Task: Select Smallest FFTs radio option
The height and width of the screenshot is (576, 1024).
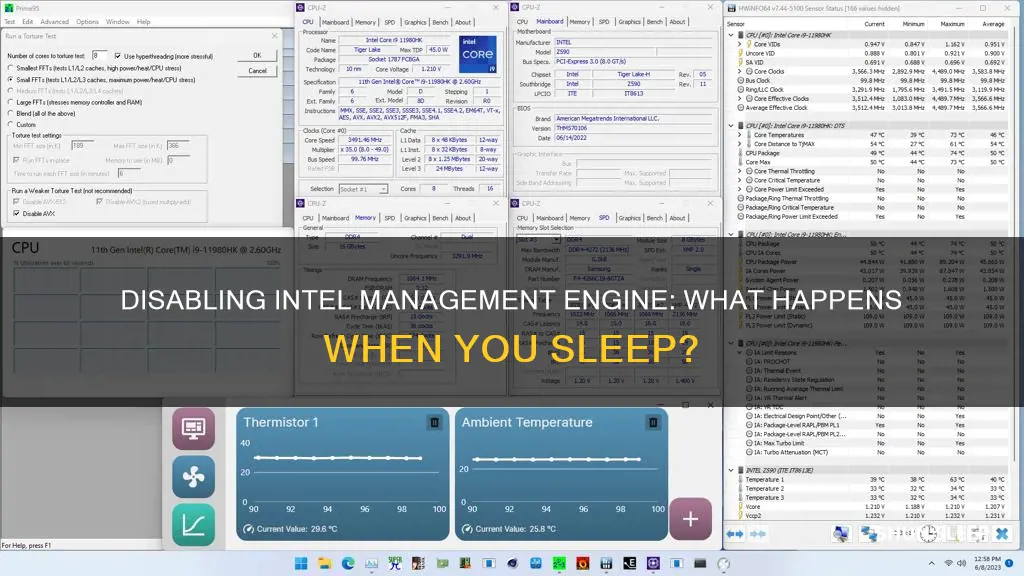Action: click(10, 68)
